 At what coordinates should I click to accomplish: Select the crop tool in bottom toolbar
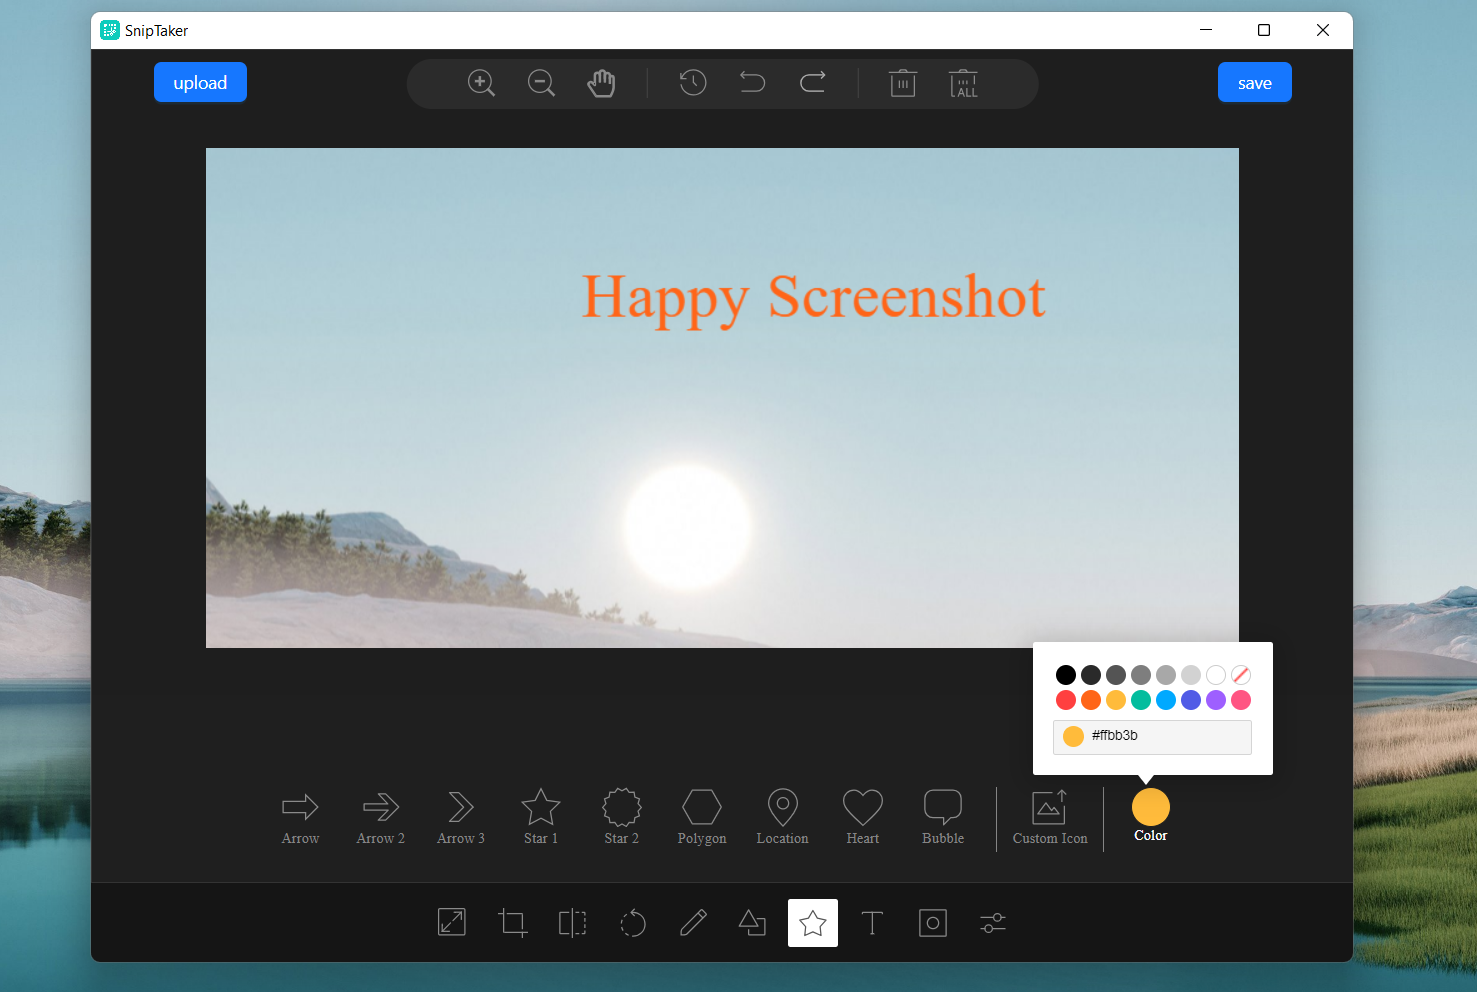[x=512, y=922]
